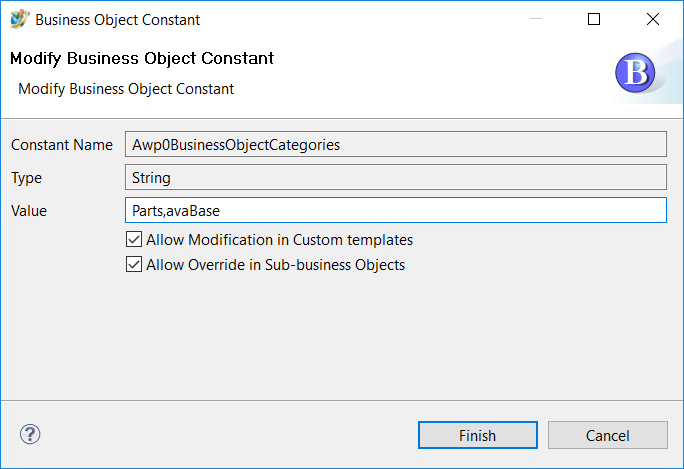The image size is (684, 469).
Task: Click the bold Modify Business Object Constant heading
Action: [142, 58]
